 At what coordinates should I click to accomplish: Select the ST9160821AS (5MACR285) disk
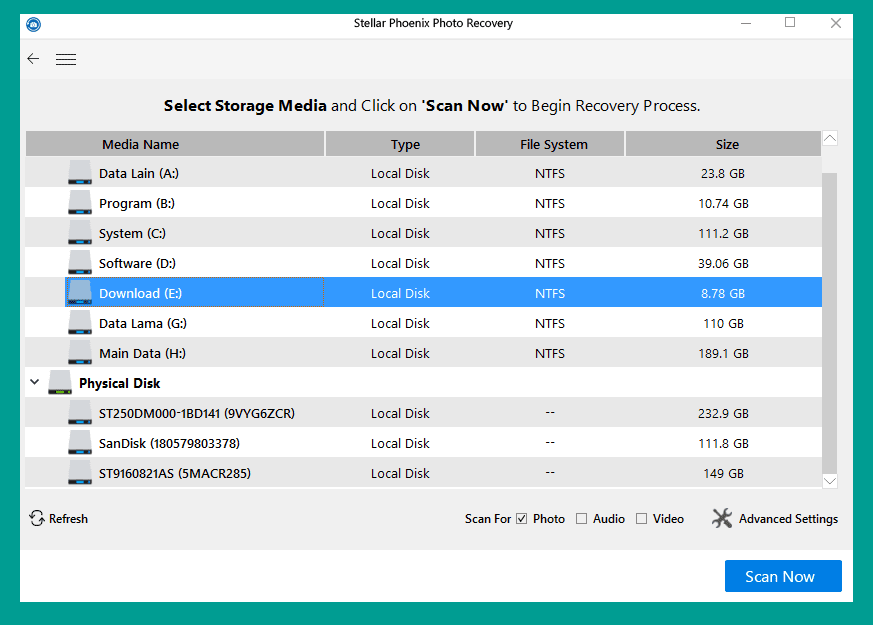point(175,474)
